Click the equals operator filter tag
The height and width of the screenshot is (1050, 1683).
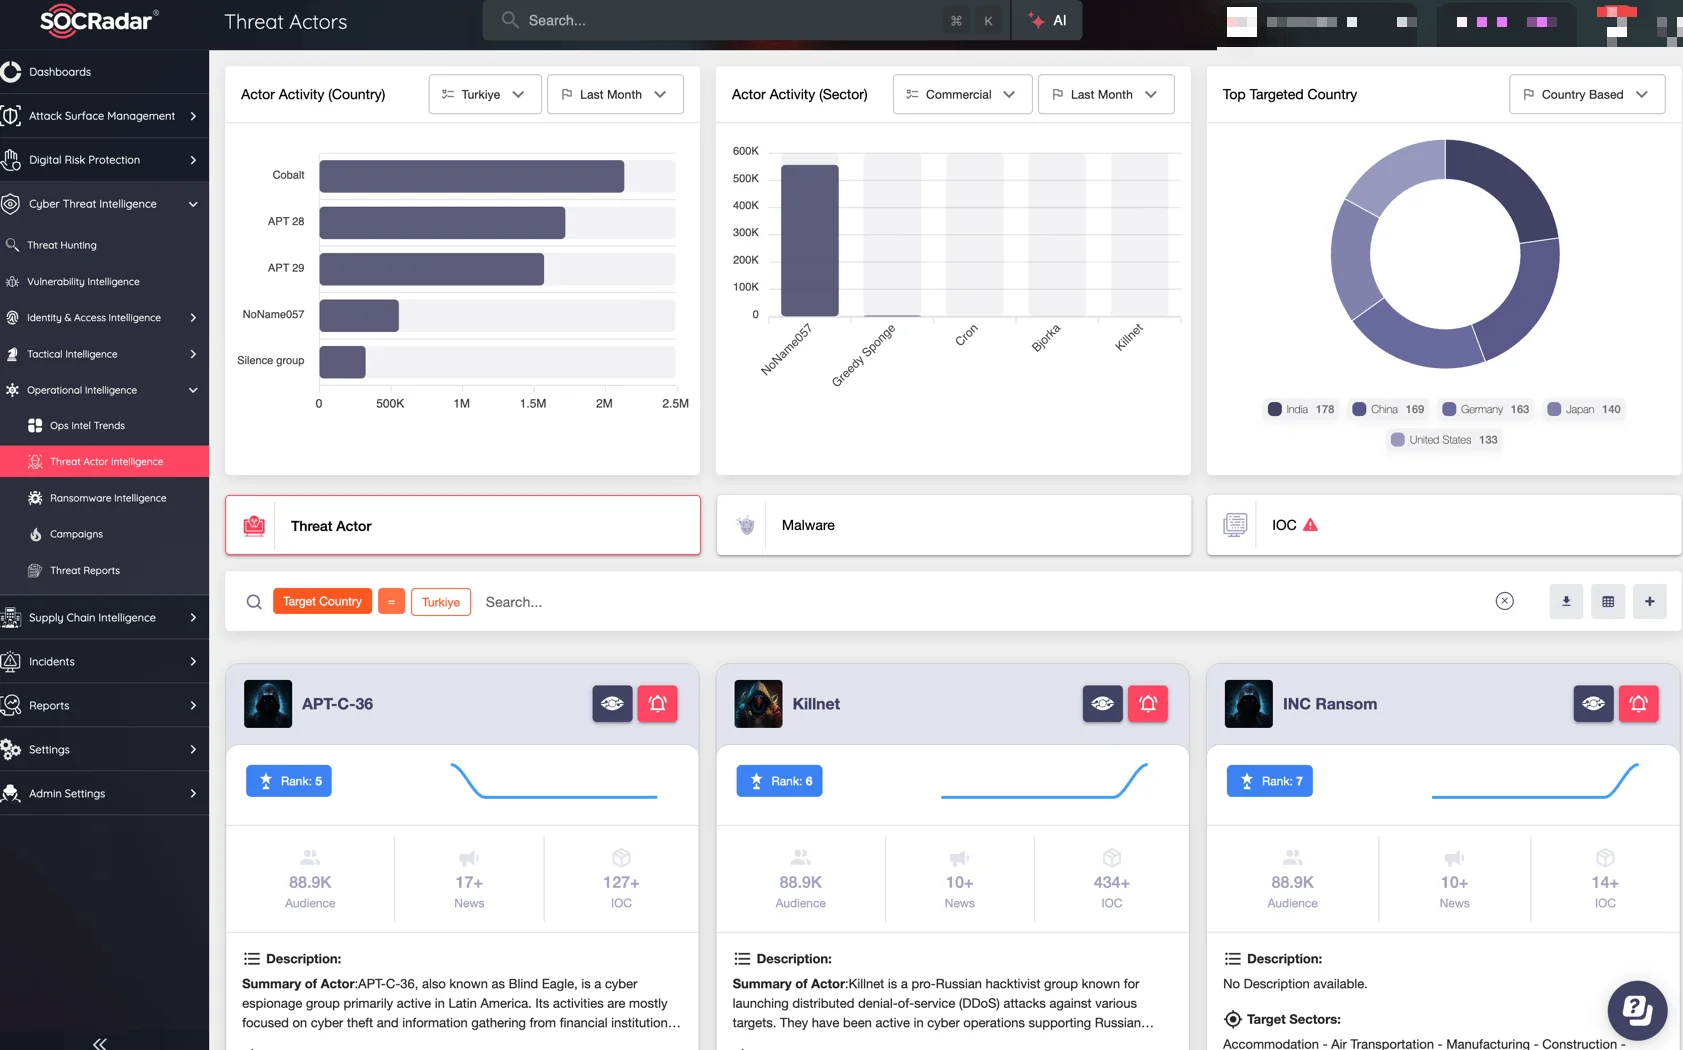tap(391, 602)
